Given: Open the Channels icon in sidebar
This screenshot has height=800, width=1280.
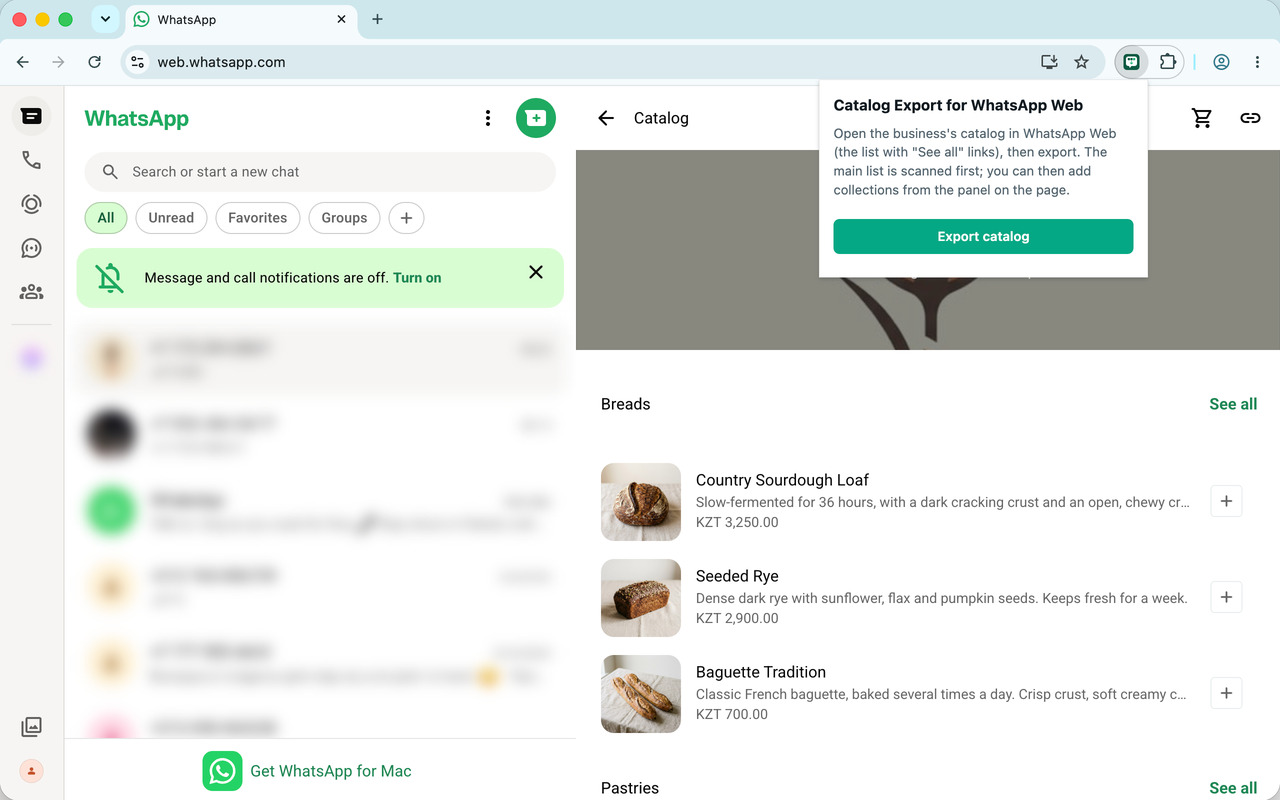Looking at the screenshot, I should 31,248.
